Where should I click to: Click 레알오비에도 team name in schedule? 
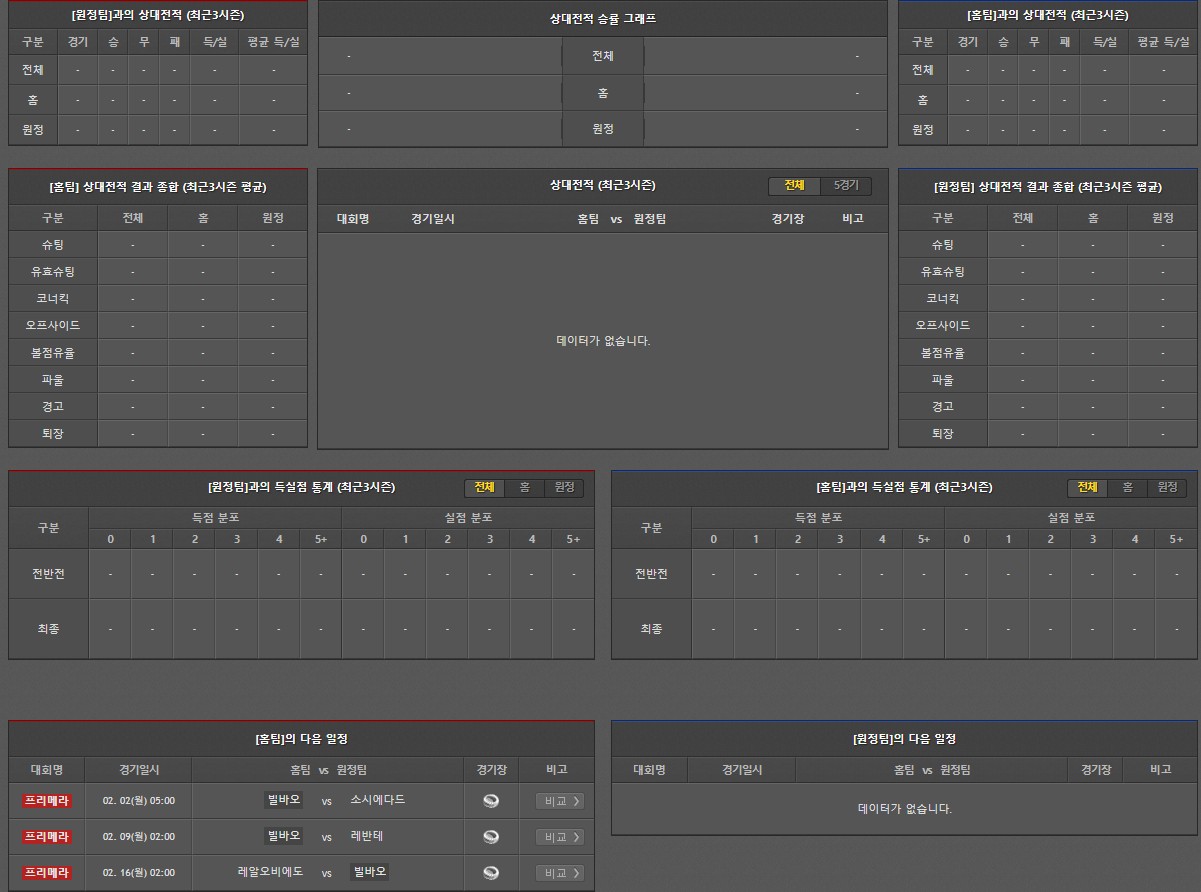[270, 872]
